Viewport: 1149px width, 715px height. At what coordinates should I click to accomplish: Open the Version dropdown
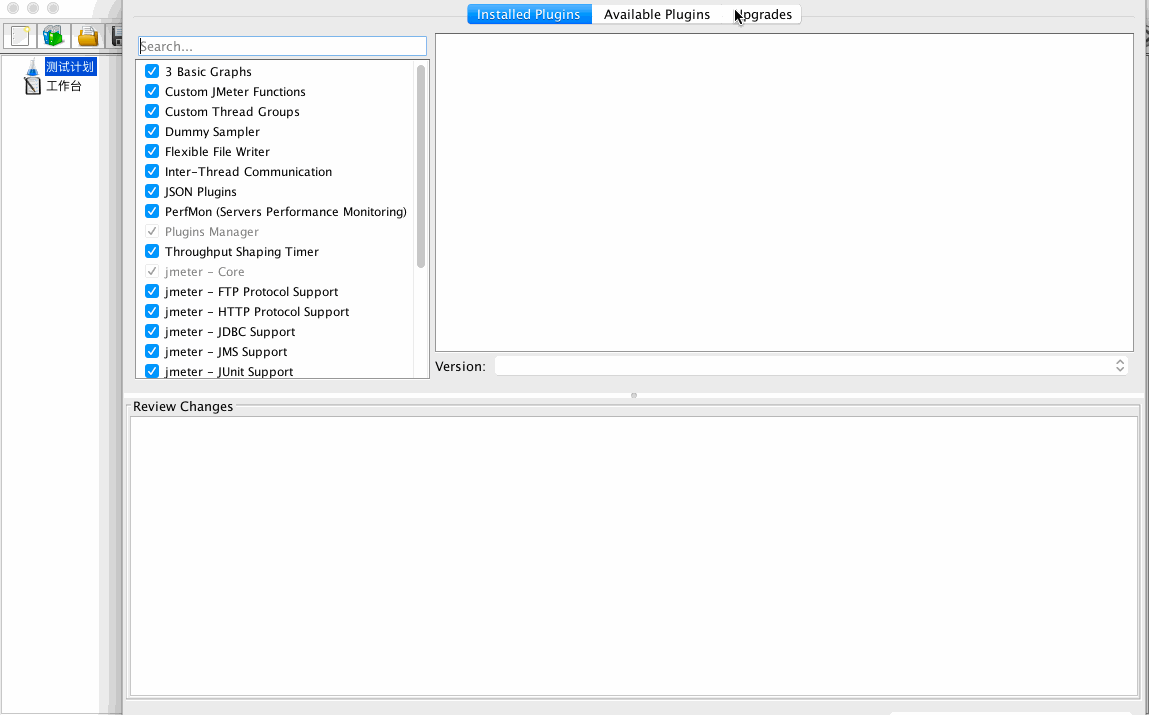click(812, 366)
